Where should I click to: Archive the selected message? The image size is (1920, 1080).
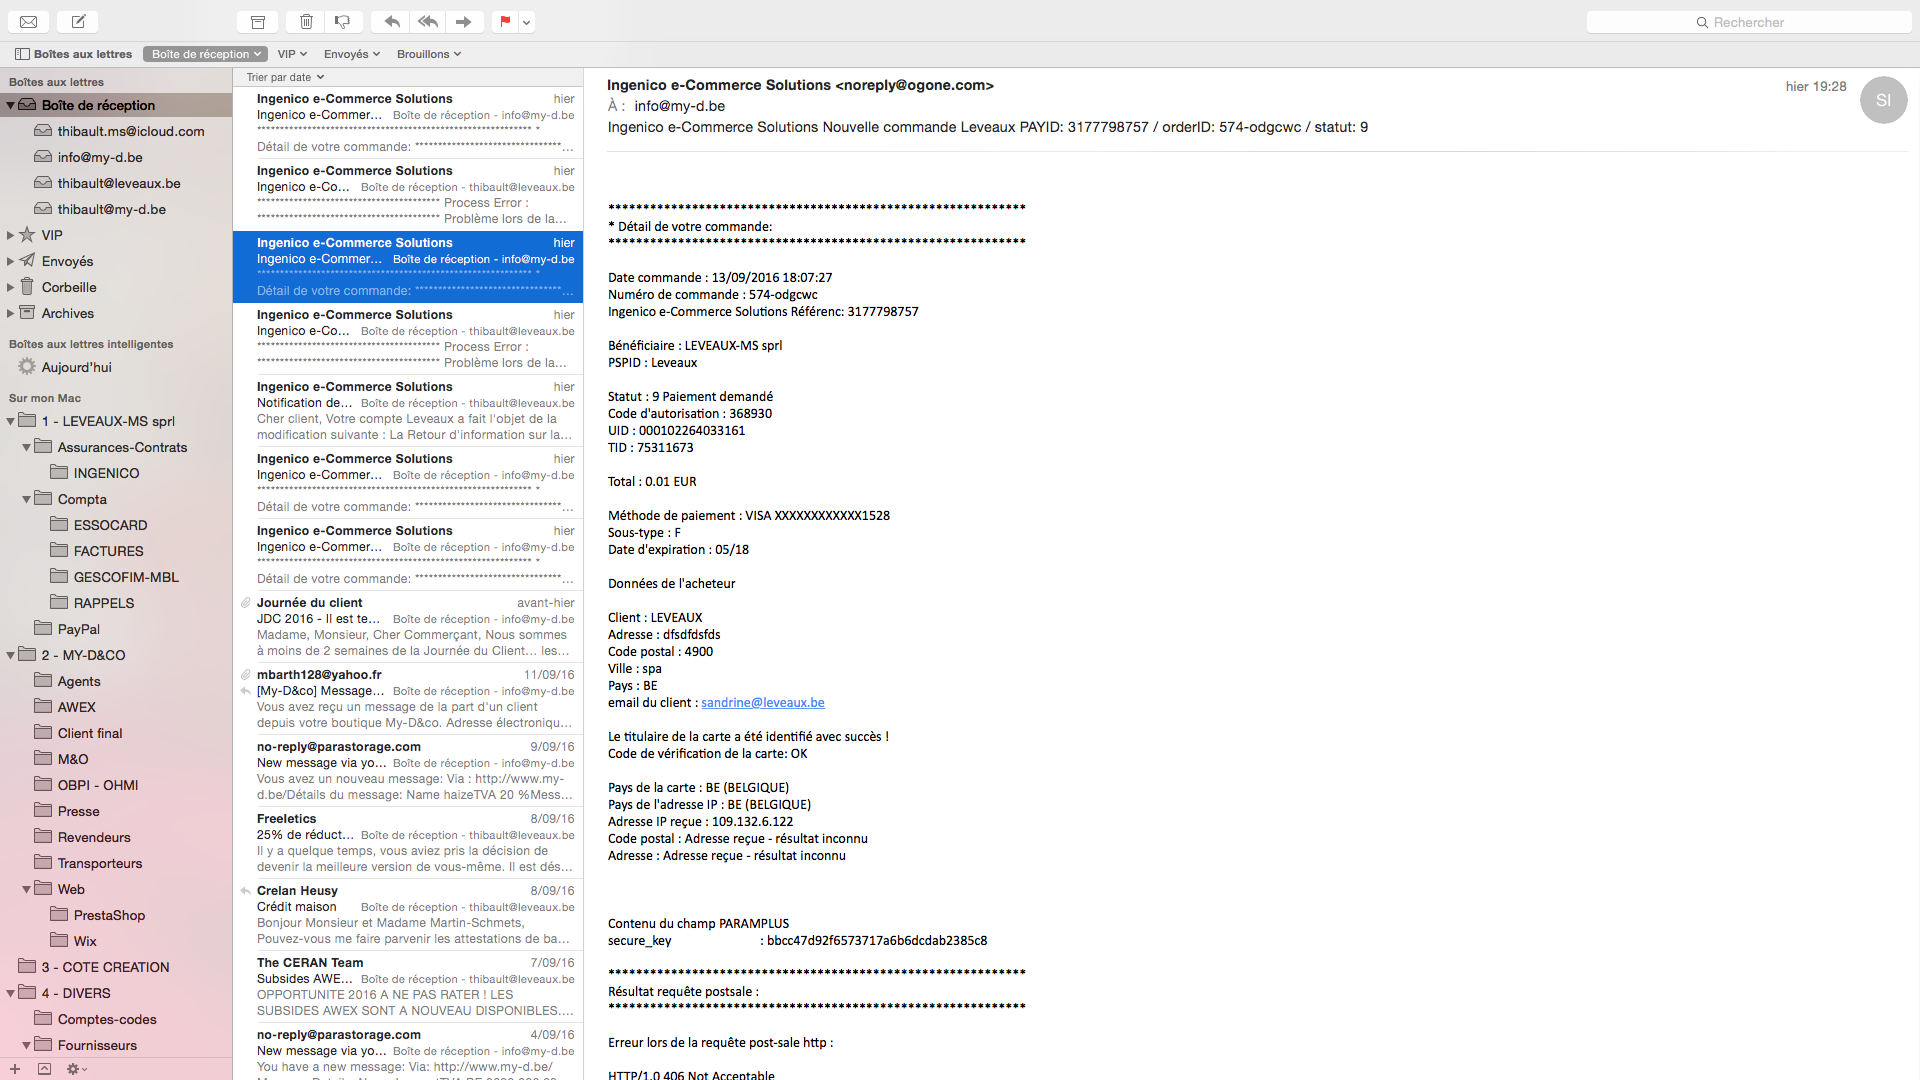tap(258, 21)
